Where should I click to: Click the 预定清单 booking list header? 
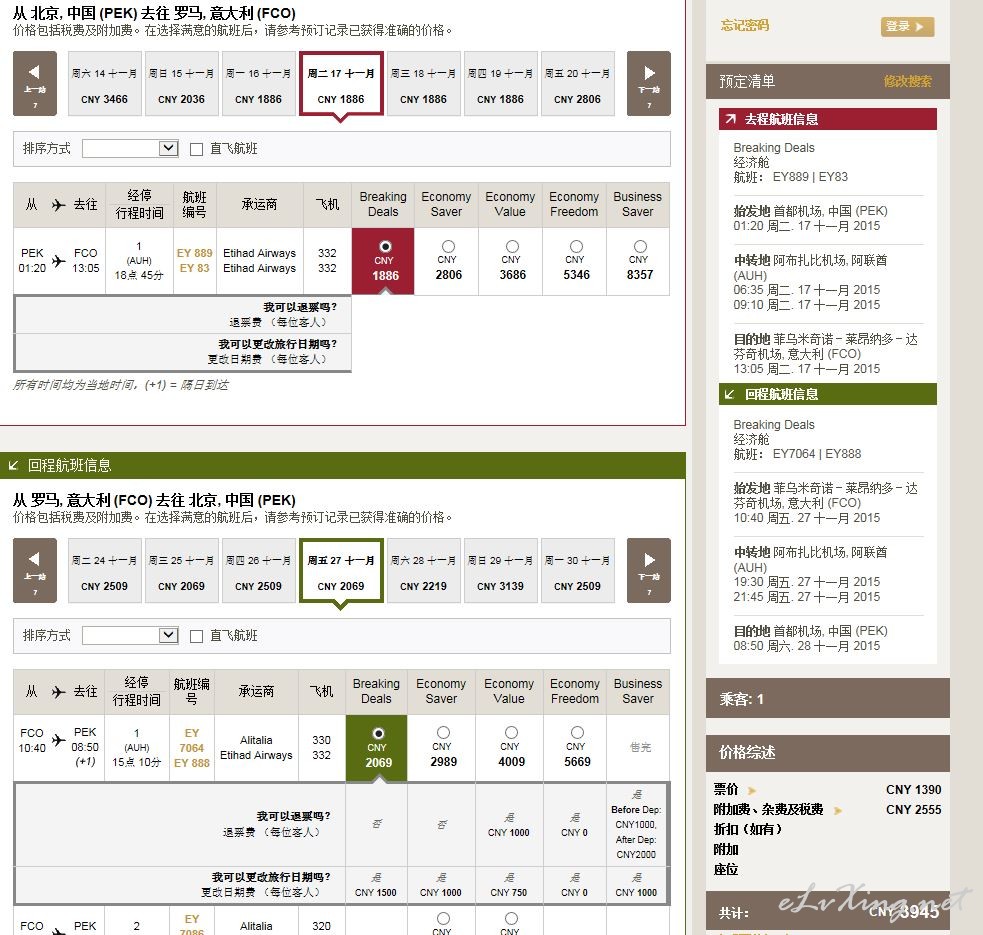(x=747, y=82)
